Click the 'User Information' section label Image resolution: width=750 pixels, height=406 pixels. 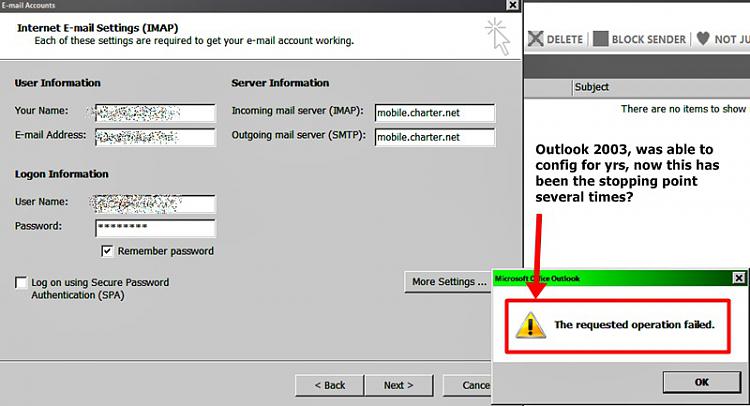pyautogui.click(x=57, y=83)
